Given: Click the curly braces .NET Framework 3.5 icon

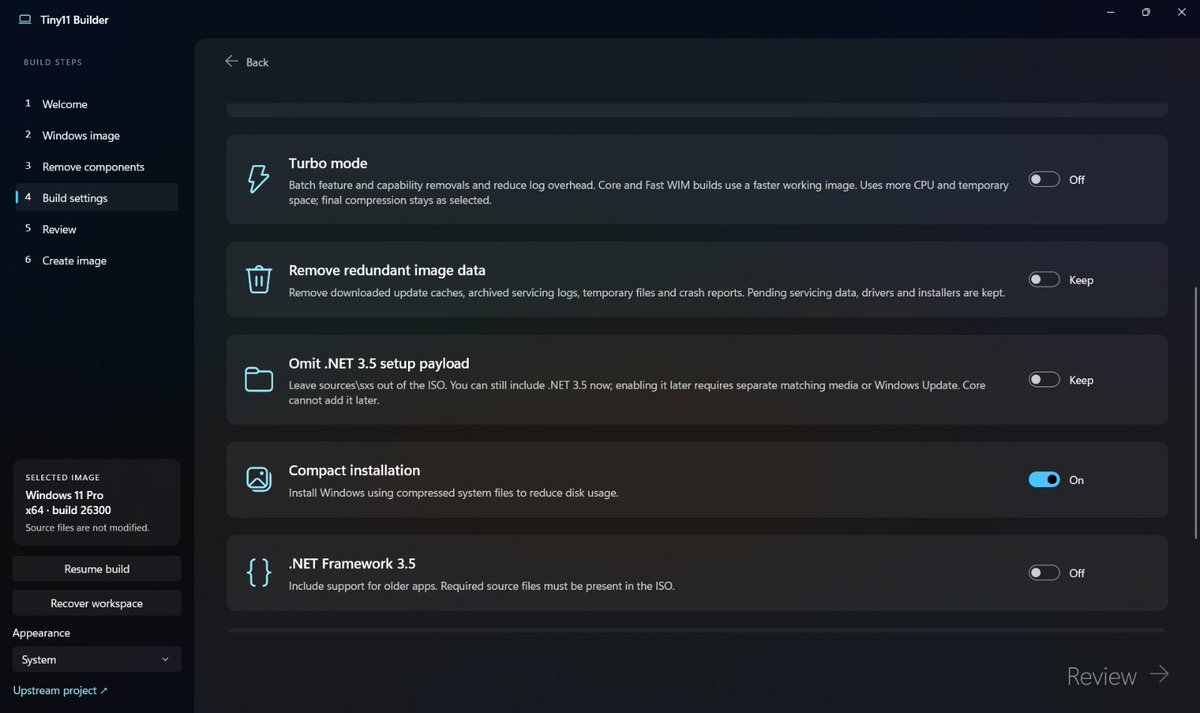Looking at the screenshot, I should [259, 573].
